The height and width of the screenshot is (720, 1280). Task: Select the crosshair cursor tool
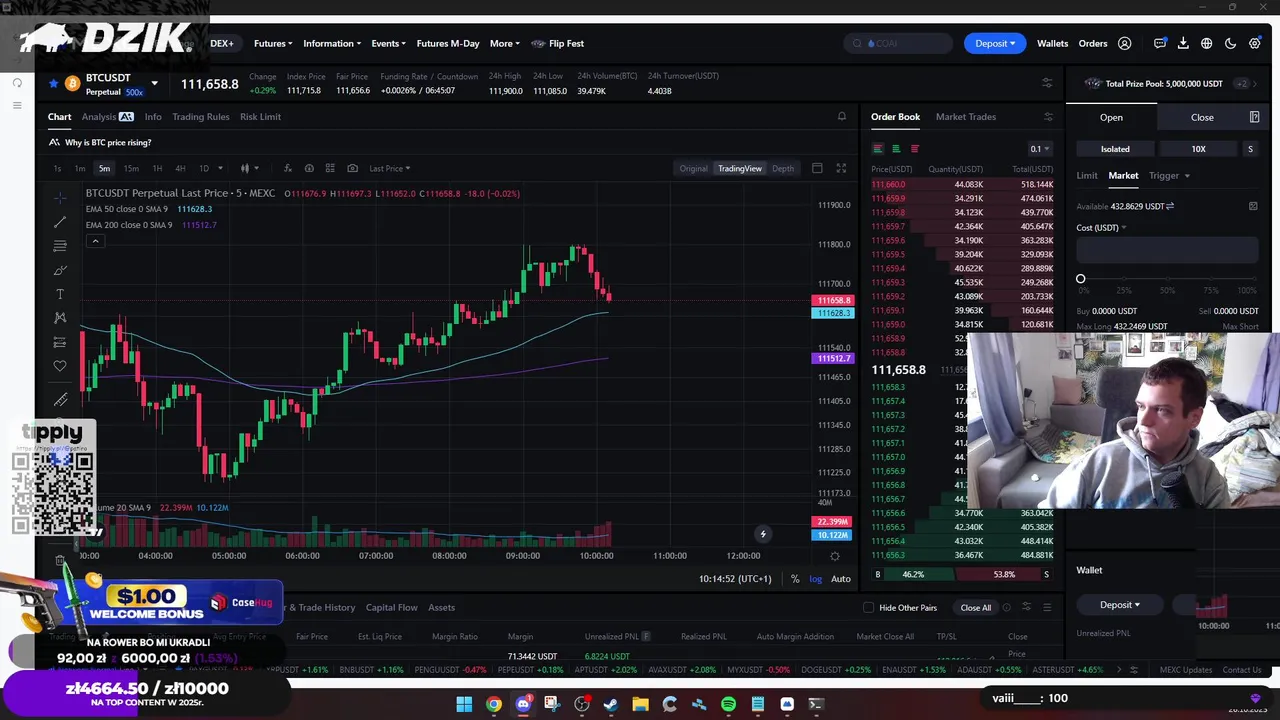[x=60, y=199]
